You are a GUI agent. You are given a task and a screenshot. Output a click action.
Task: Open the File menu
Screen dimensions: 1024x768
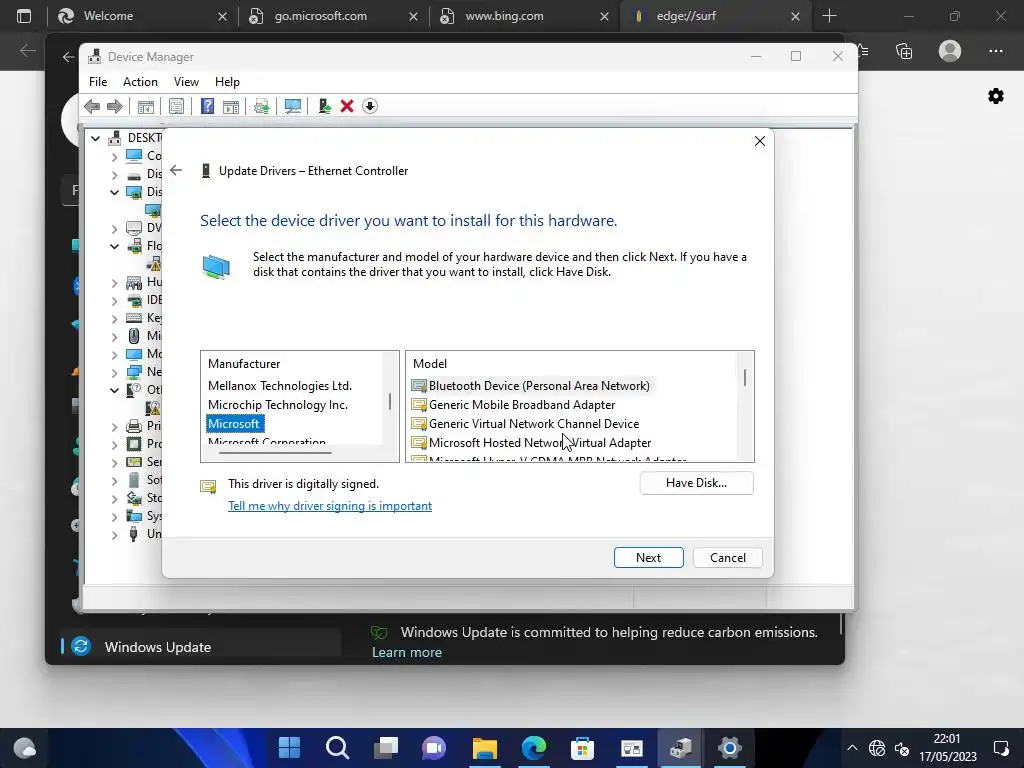[98, 82]
